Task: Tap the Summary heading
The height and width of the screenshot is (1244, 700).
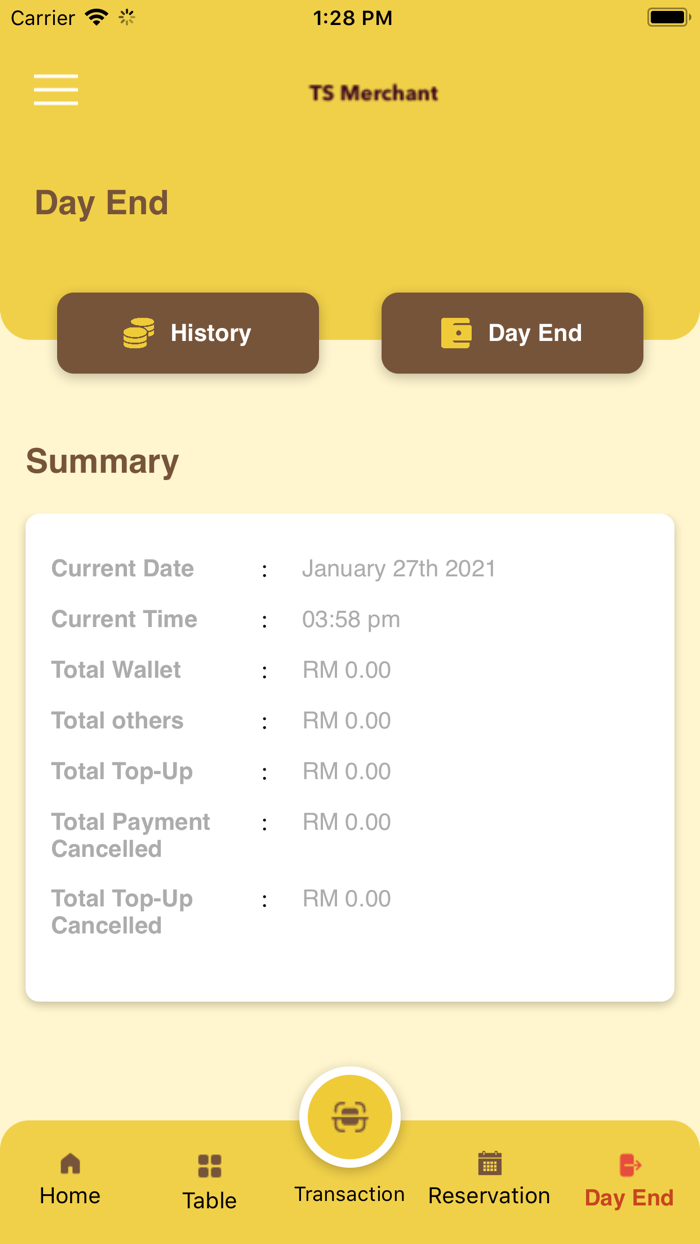Action: (x=102, y=461)
